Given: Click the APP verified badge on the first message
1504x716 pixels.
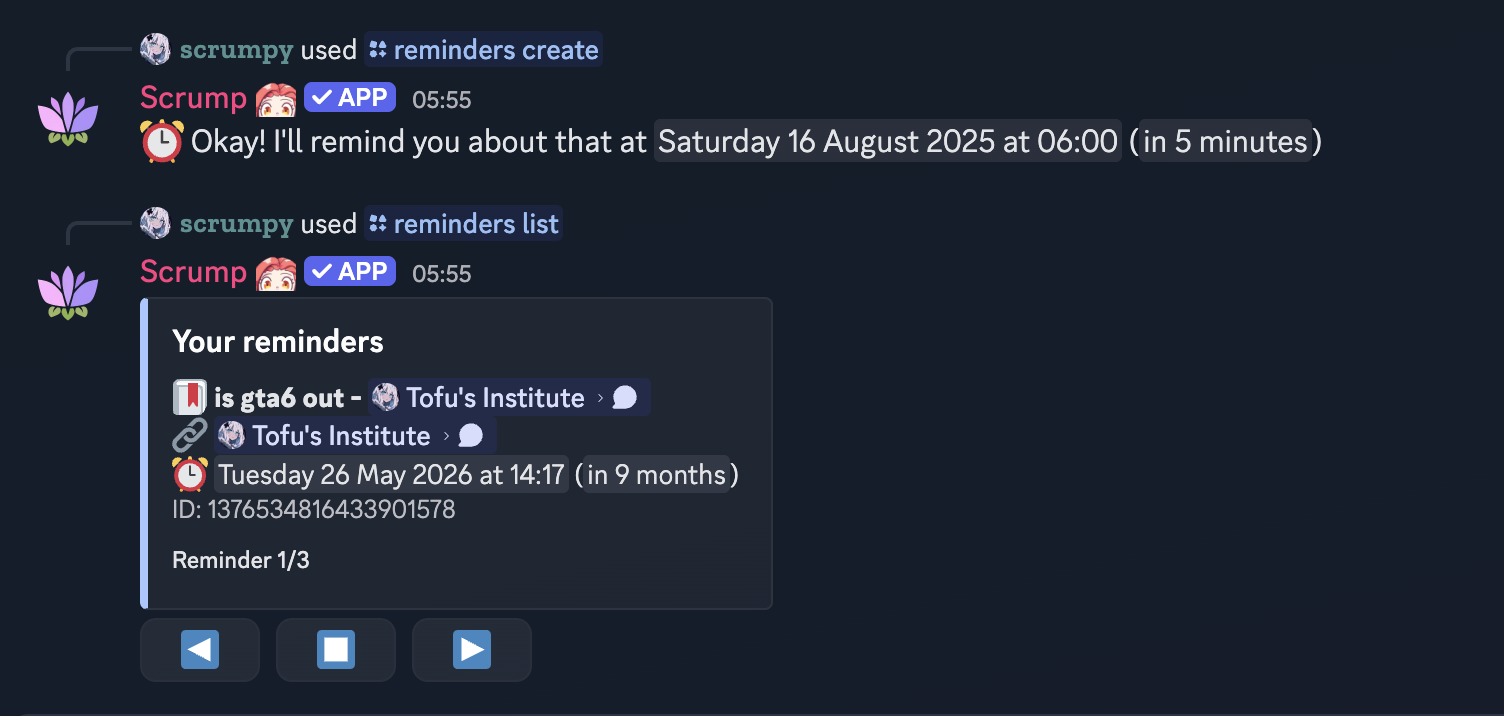Looking at the screenshot, I should (x=350, y=97).
